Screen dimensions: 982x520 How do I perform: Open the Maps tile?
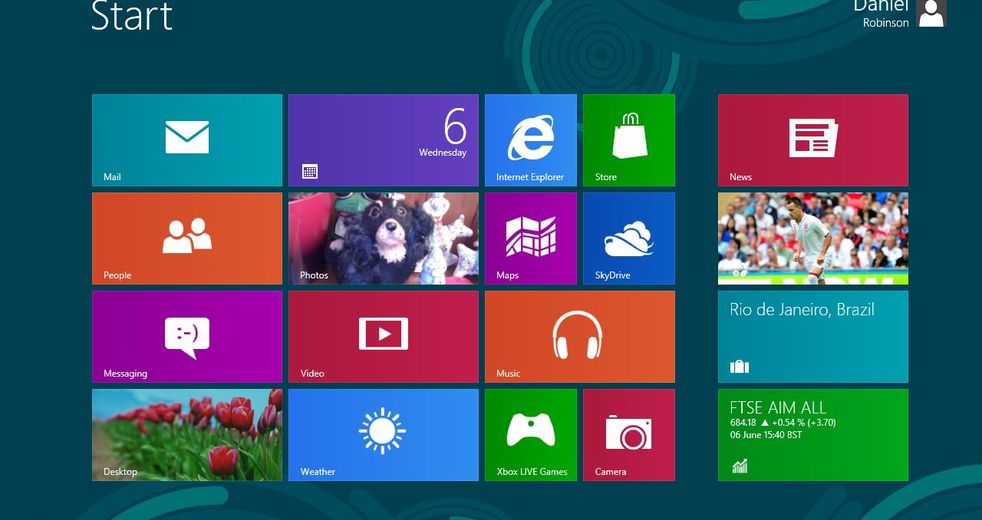[x=530, y=239]
